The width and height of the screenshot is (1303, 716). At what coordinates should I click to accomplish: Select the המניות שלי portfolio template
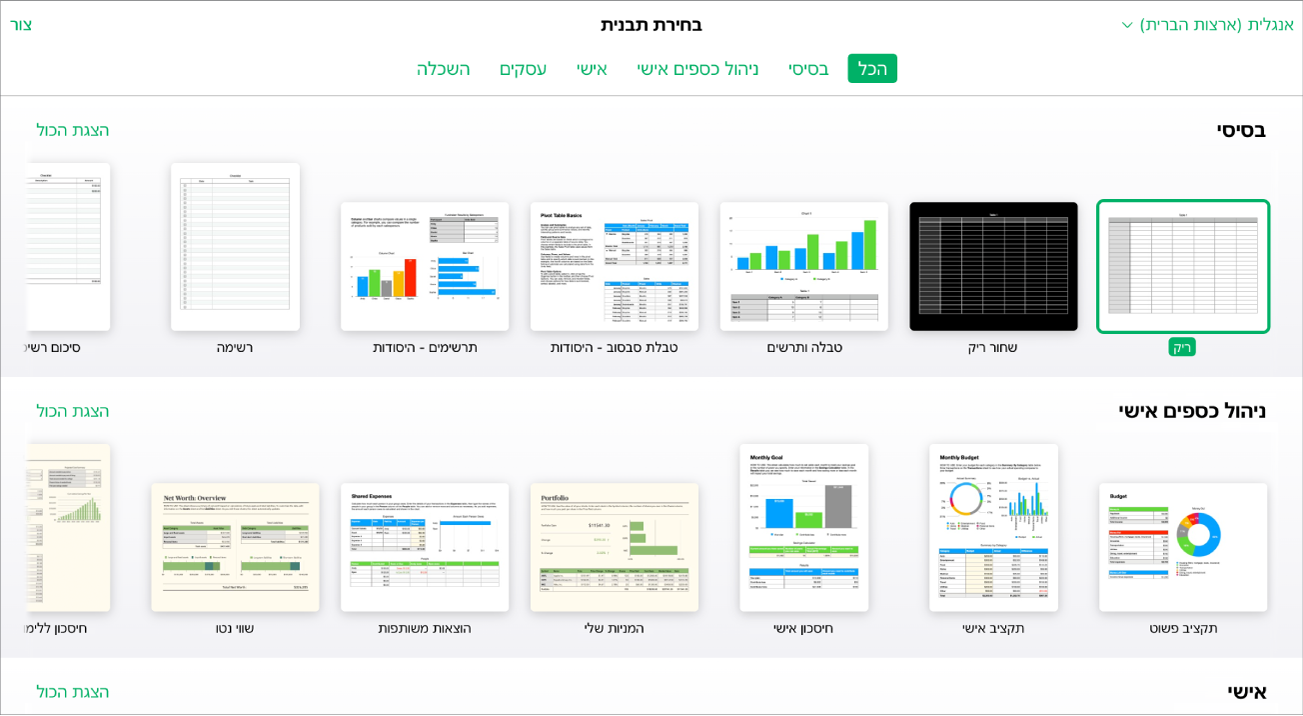[614, 547]
